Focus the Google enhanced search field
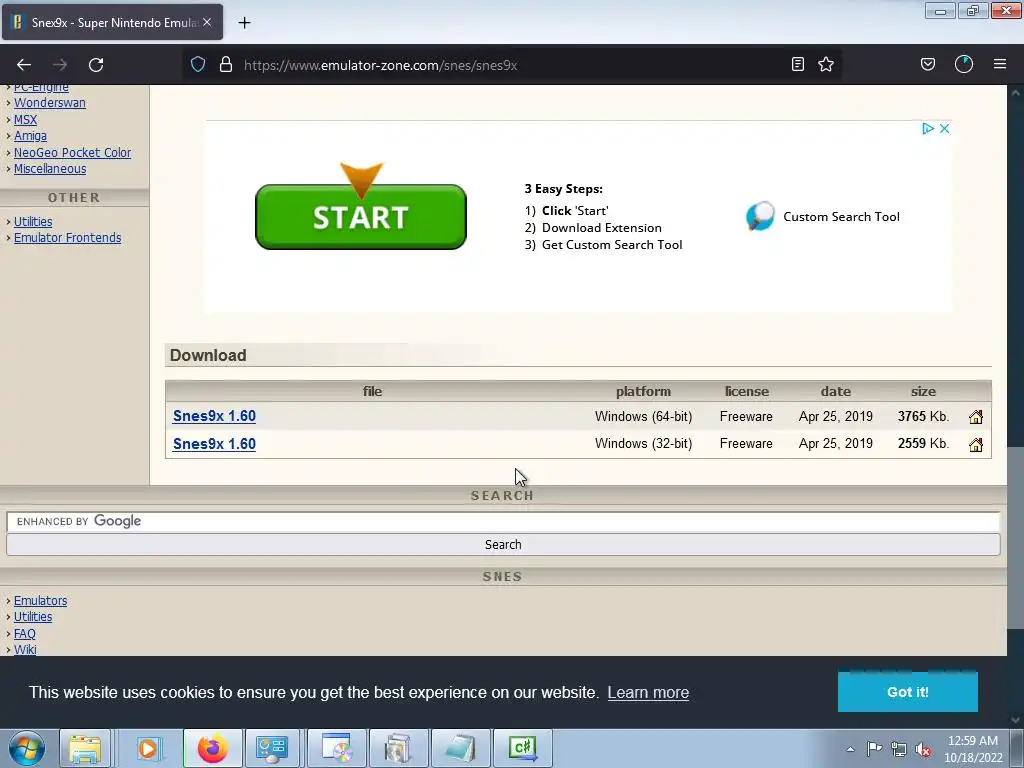Viewport: 1024px width, 768px height. click(x=503, y=521)
